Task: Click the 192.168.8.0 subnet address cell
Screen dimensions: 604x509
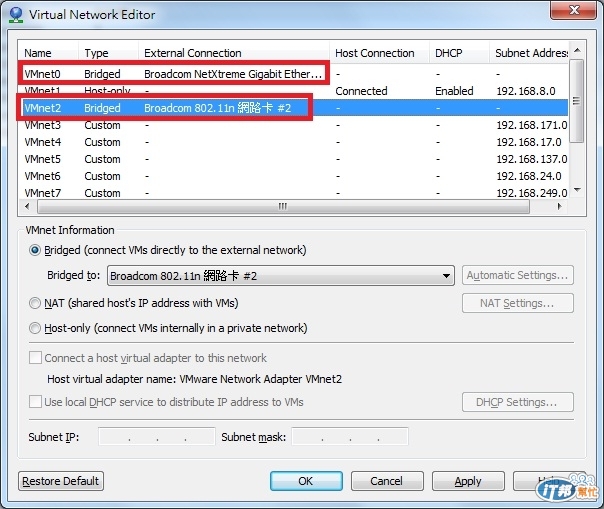Action: pos(526,91)
